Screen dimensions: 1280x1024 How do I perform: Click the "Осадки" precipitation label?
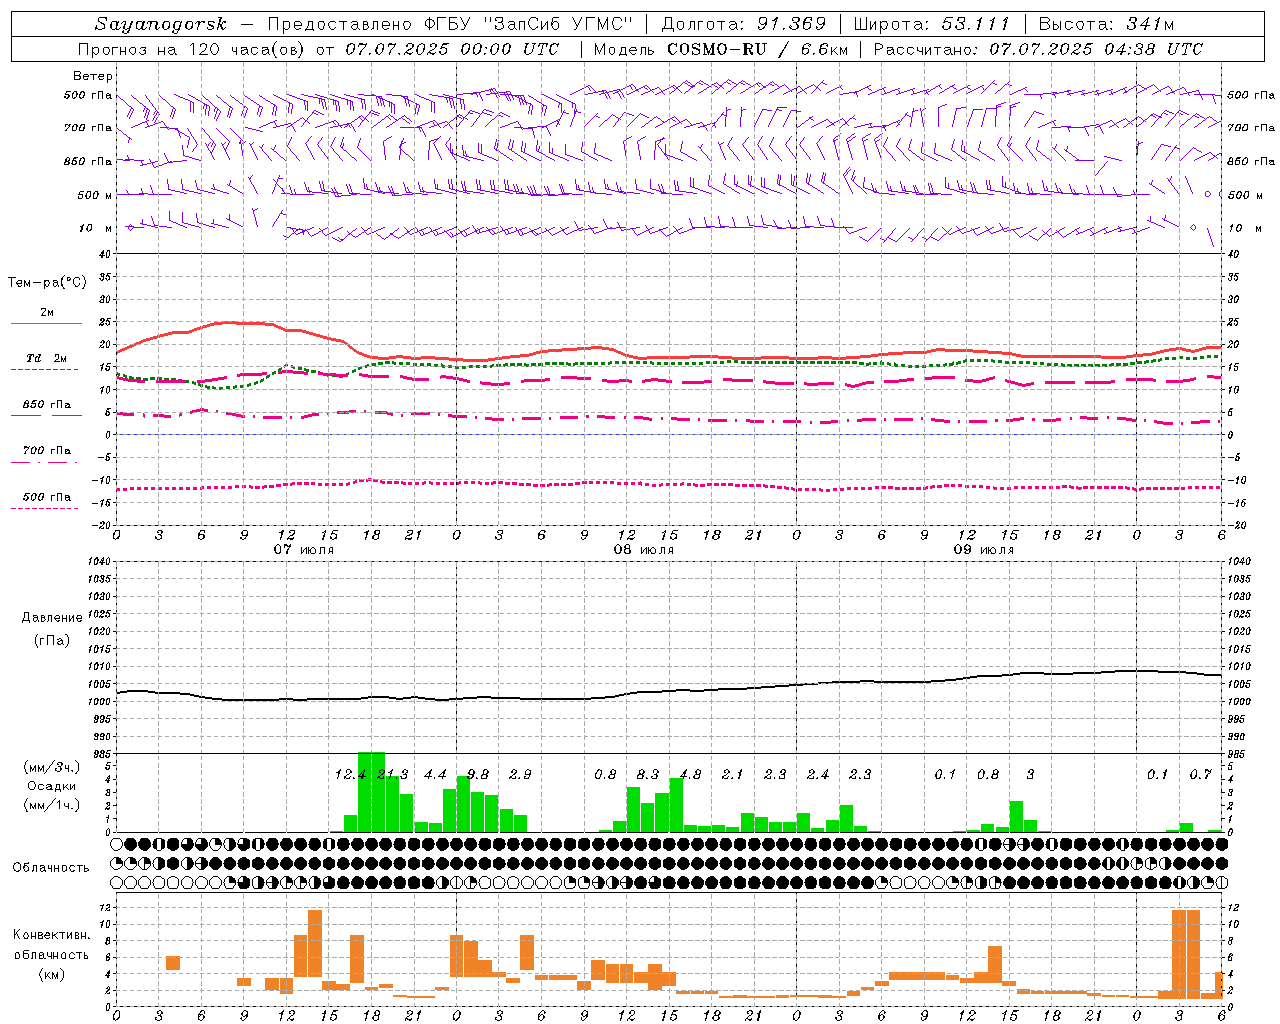pyautogui.click(x=51, y=786)
